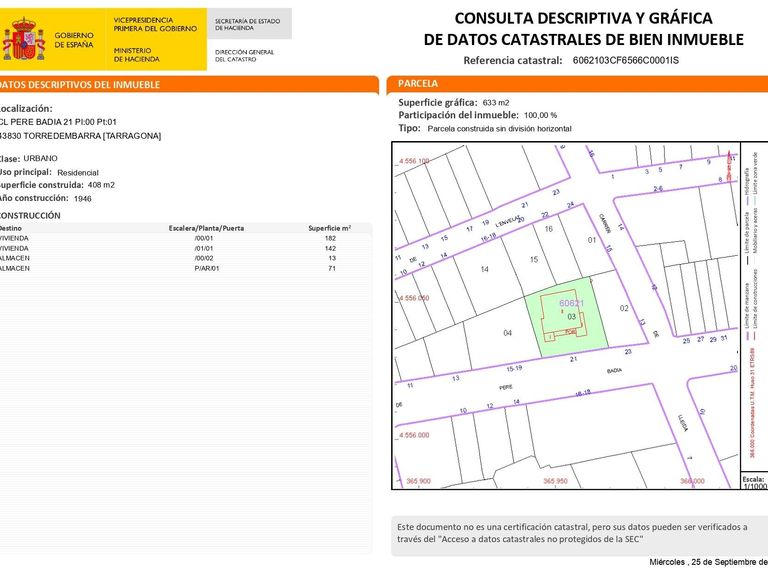Select graphic surface value '633 m2'
The height and width of the screenshot is (576, 768).
[496, 103]
